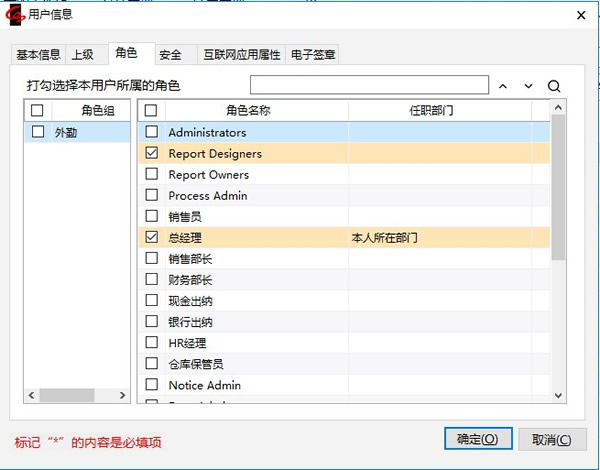Click the role search input field
Screen dimensions: 600x470
[369, 85]
